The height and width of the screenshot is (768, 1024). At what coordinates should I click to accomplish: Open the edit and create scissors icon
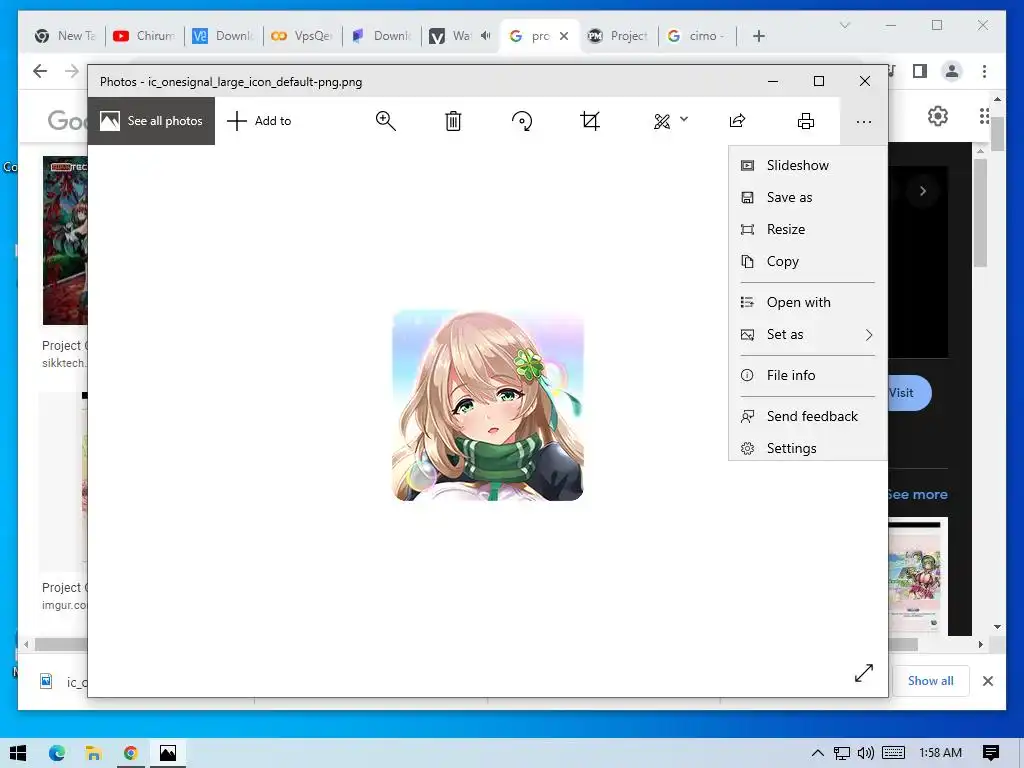coord(662,121)
